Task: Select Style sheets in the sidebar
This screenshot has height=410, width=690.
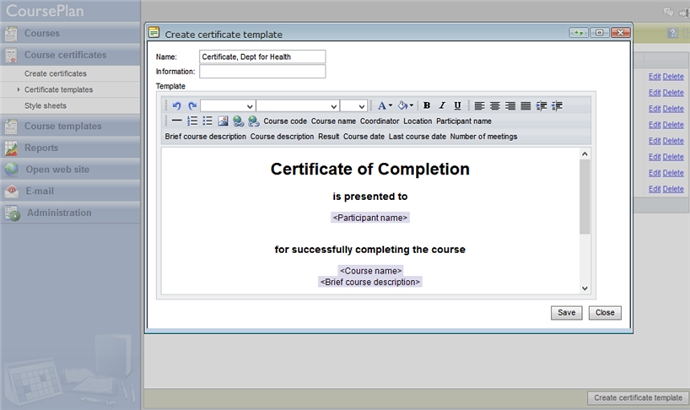Action: tap(45, 106)
